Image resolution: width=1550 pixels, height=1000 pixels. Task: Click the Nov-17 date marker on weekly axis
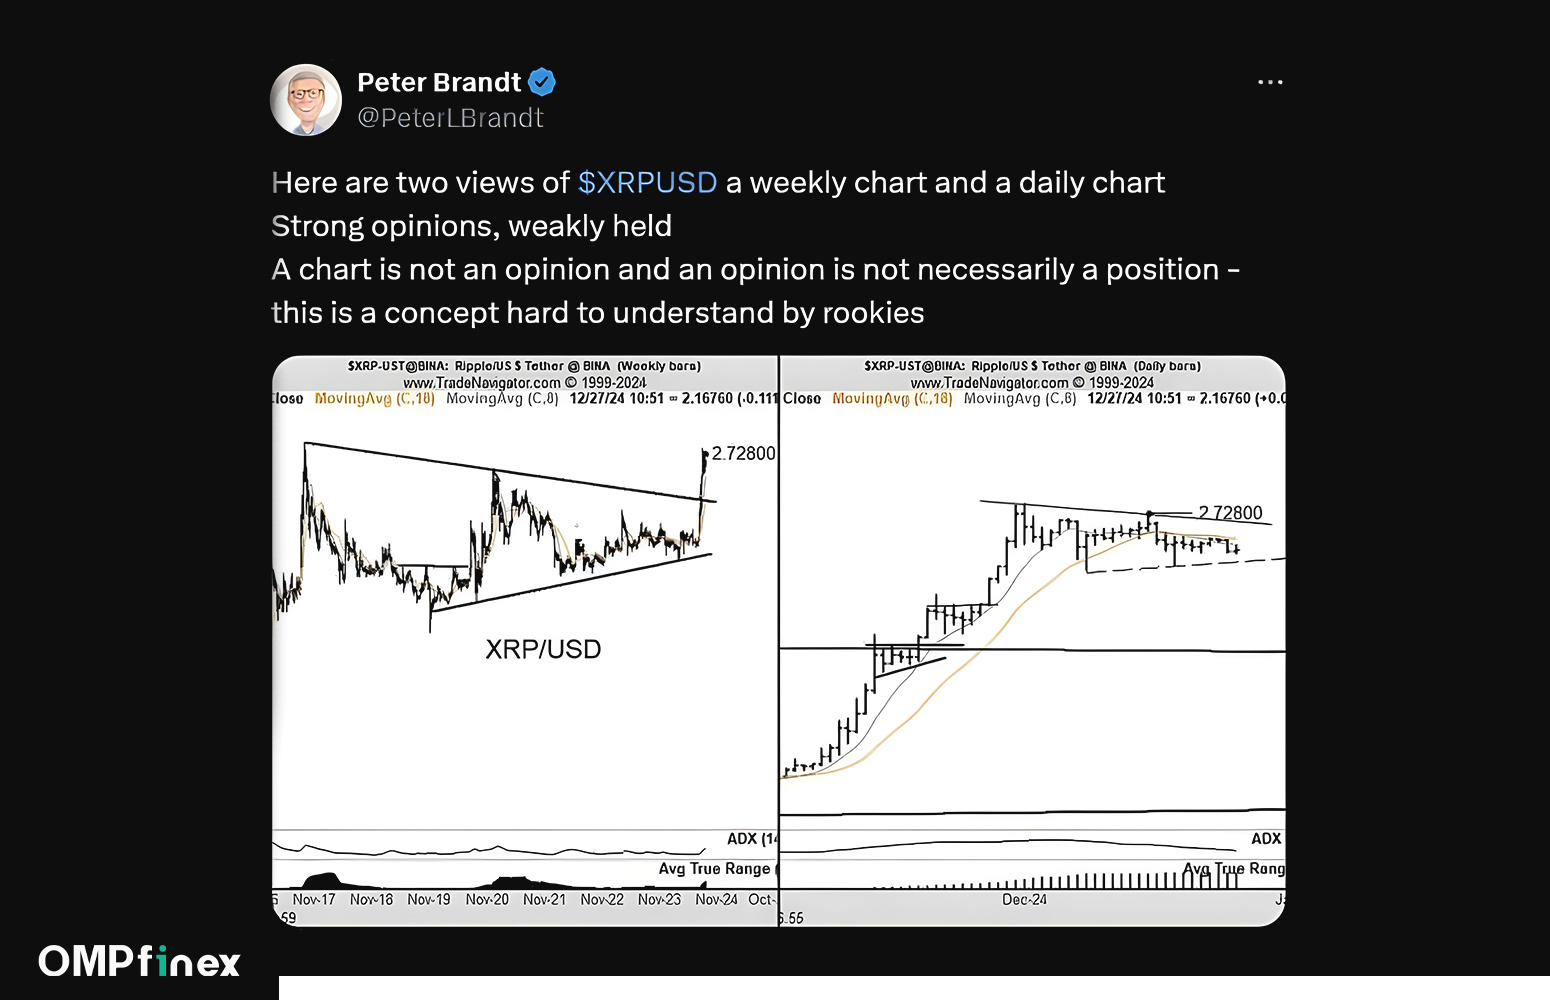tap(314, 900)
